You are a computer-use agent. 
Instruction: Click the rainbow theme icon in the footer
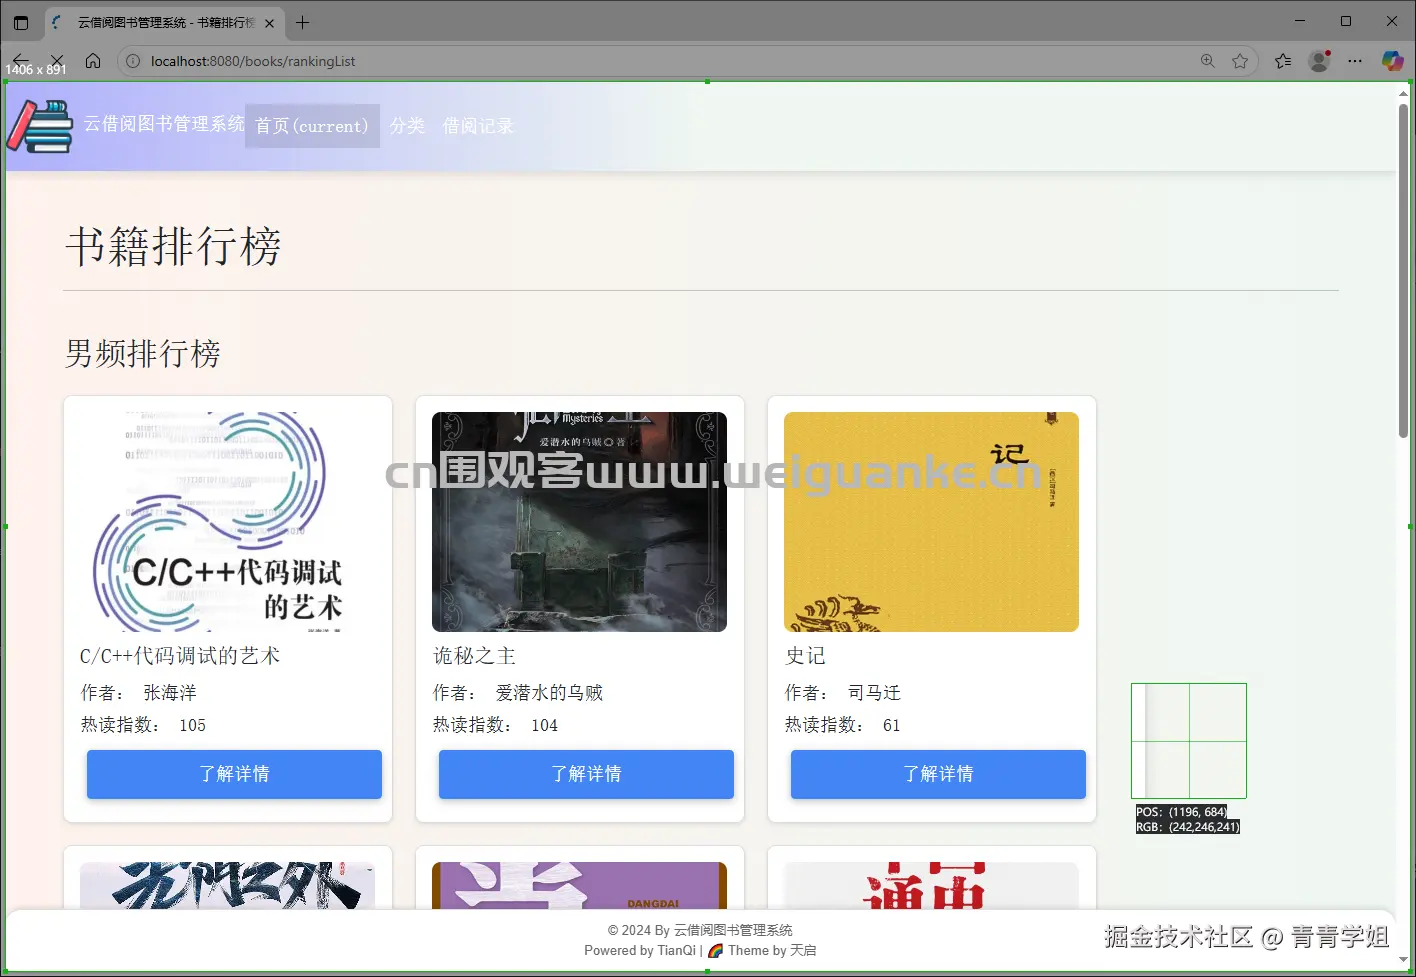tap(716, 950)
